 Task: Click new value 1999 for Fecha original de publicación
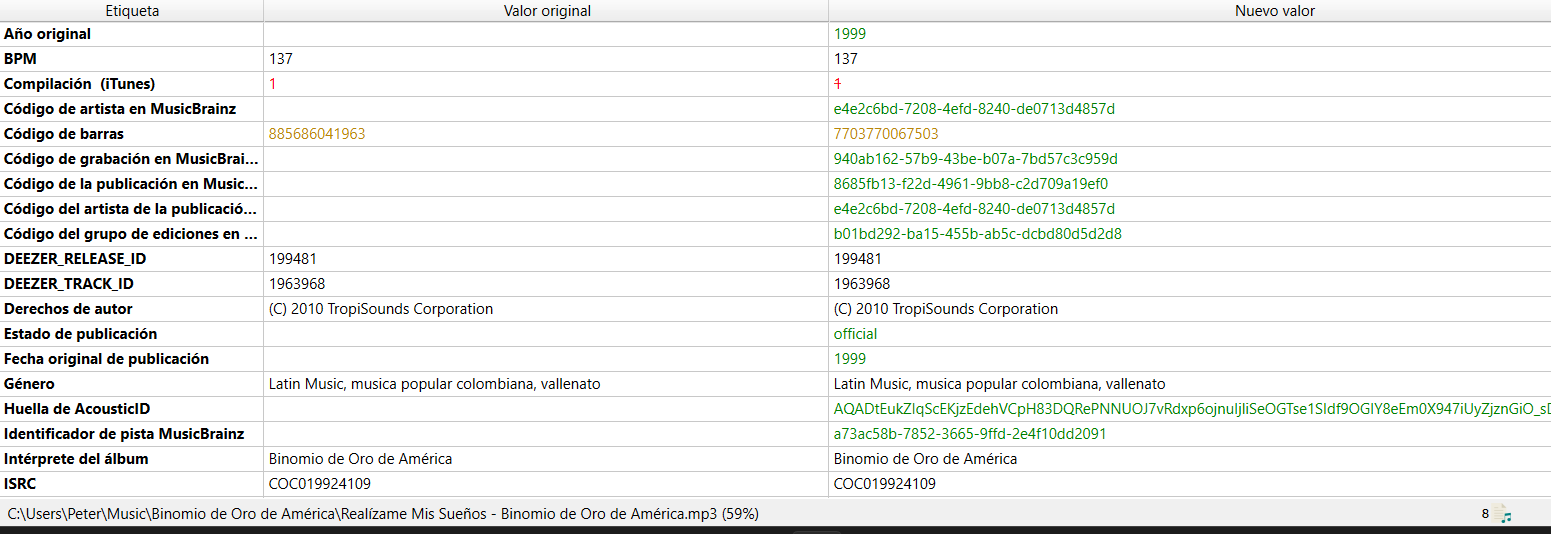tap(850, 359)
